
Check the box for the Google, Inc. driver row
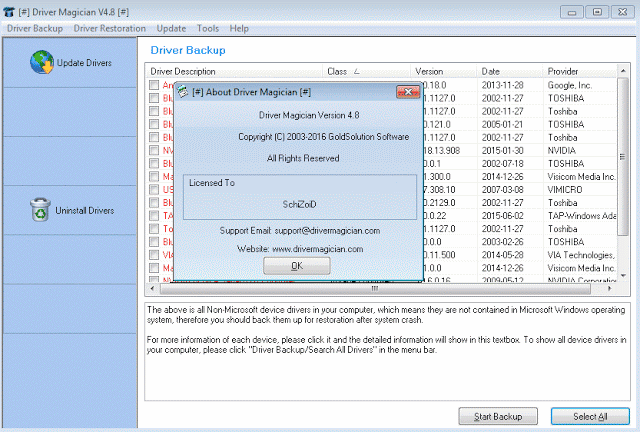point(154,85)
